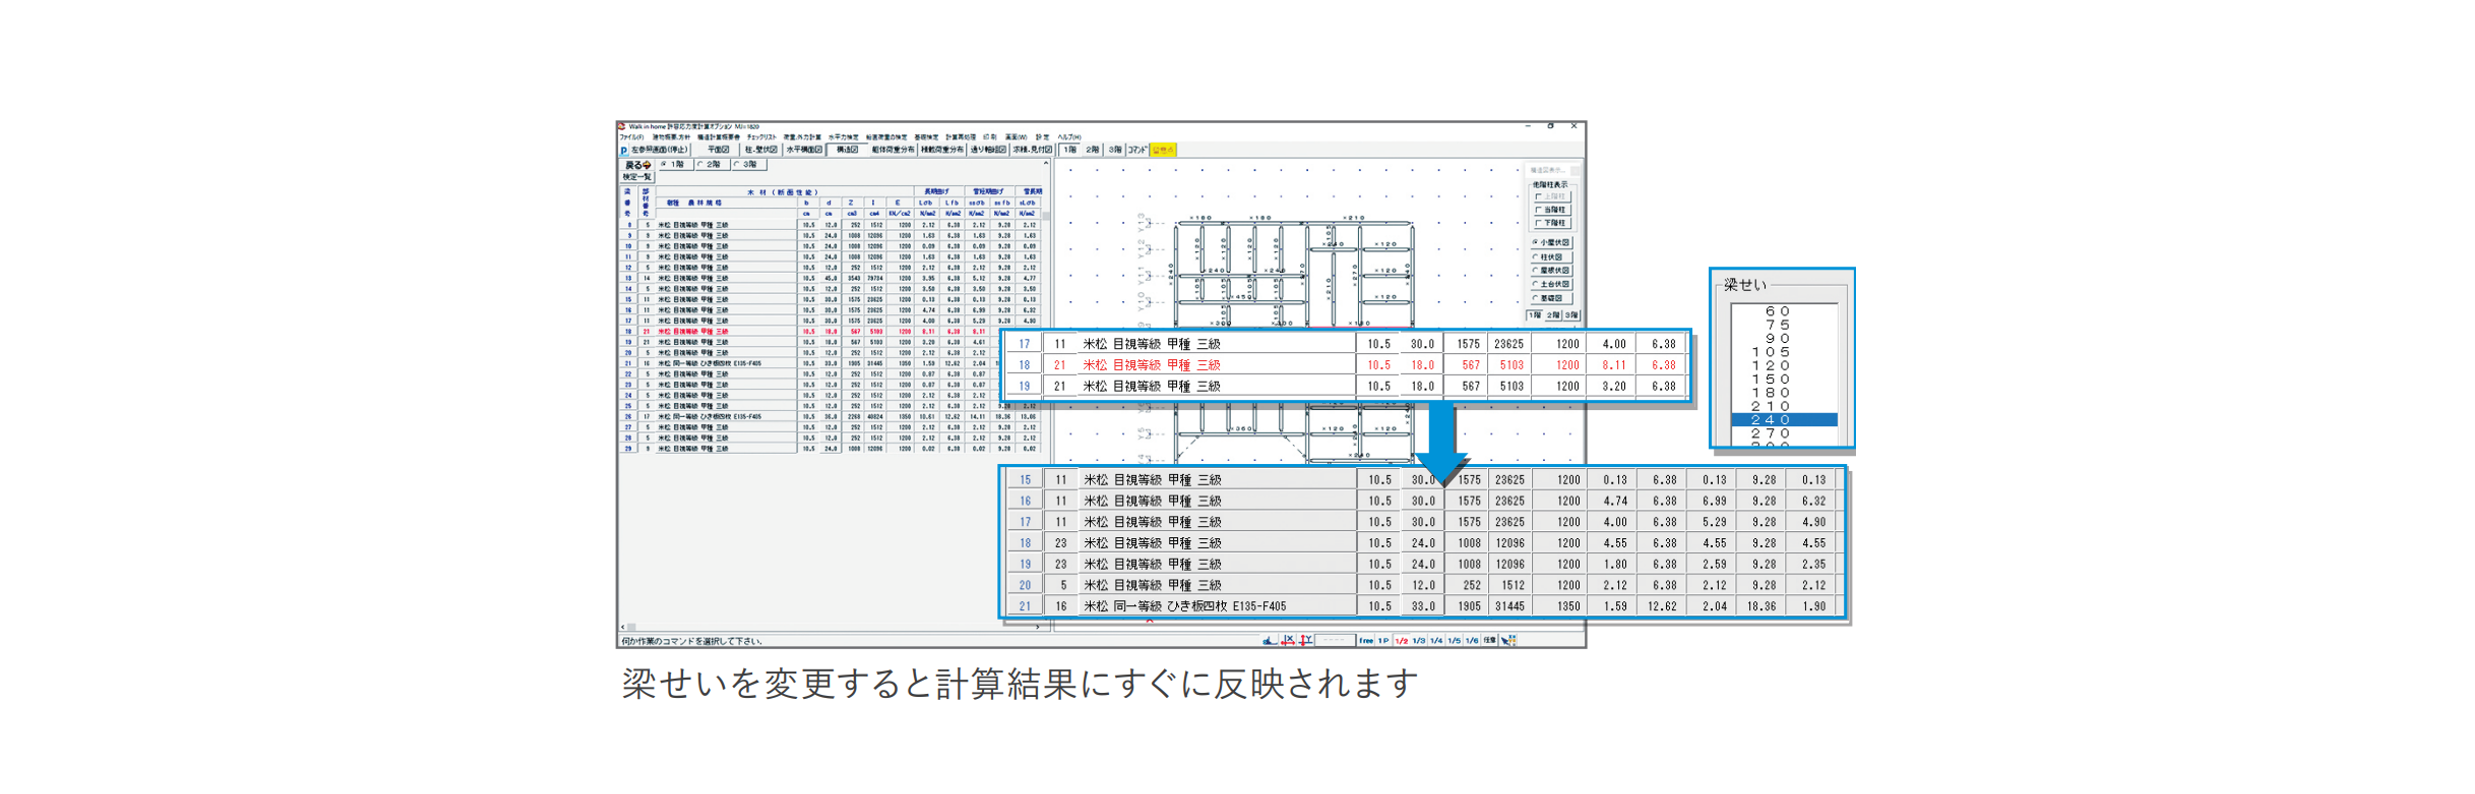Screen dimensions: 2475x794
Task: Switch to the 柱・壁伏図 view
Action: point(761,150)
